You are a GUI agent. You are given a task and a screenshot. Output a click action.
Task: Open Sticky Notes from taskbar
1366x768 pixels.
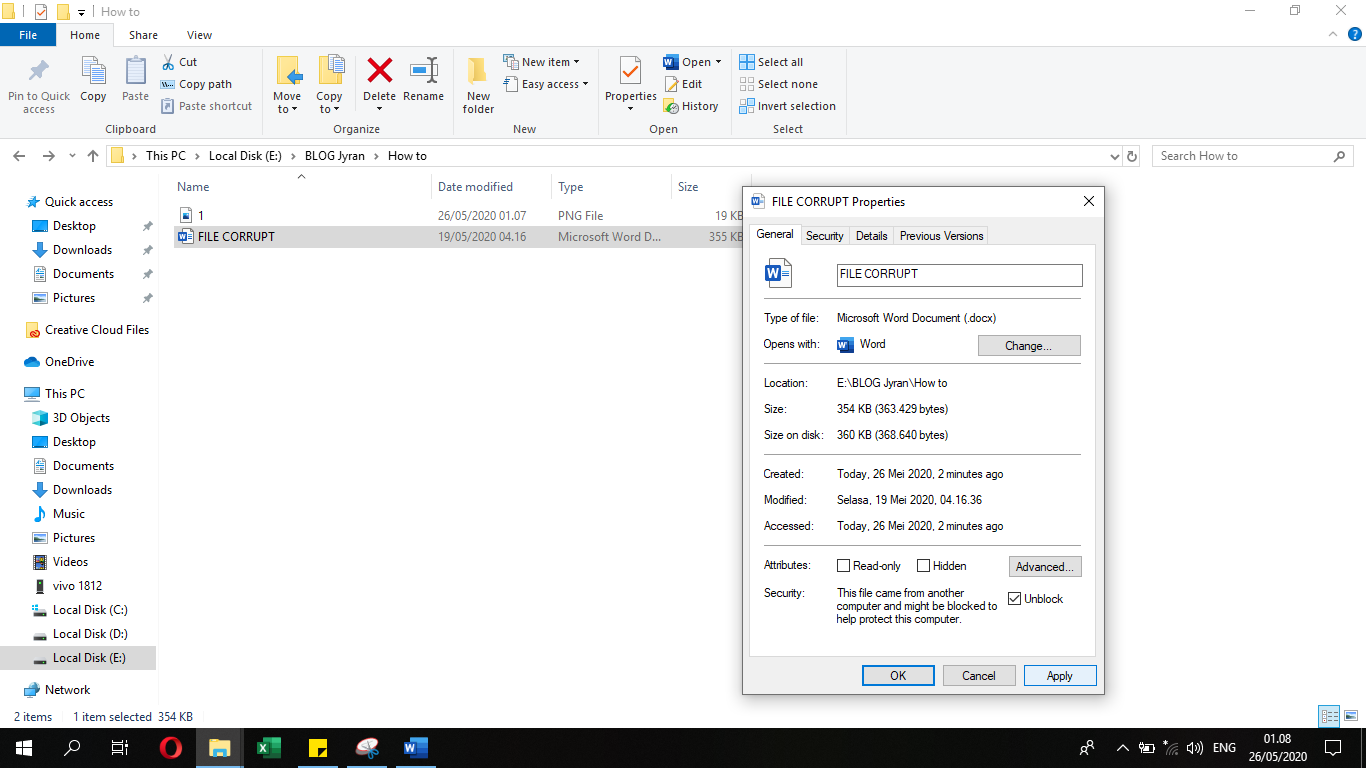click(x=318, y=747)
